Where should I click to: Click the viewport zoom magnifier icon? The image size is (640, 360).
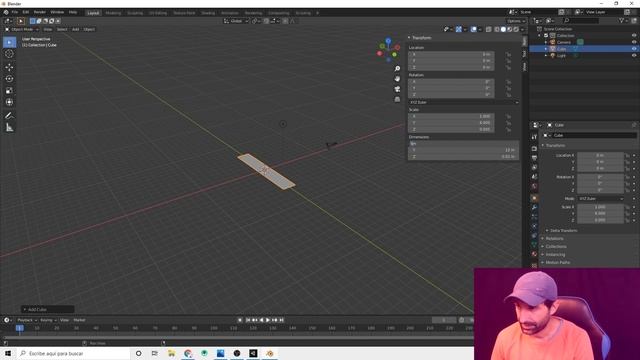coord(397,69)
